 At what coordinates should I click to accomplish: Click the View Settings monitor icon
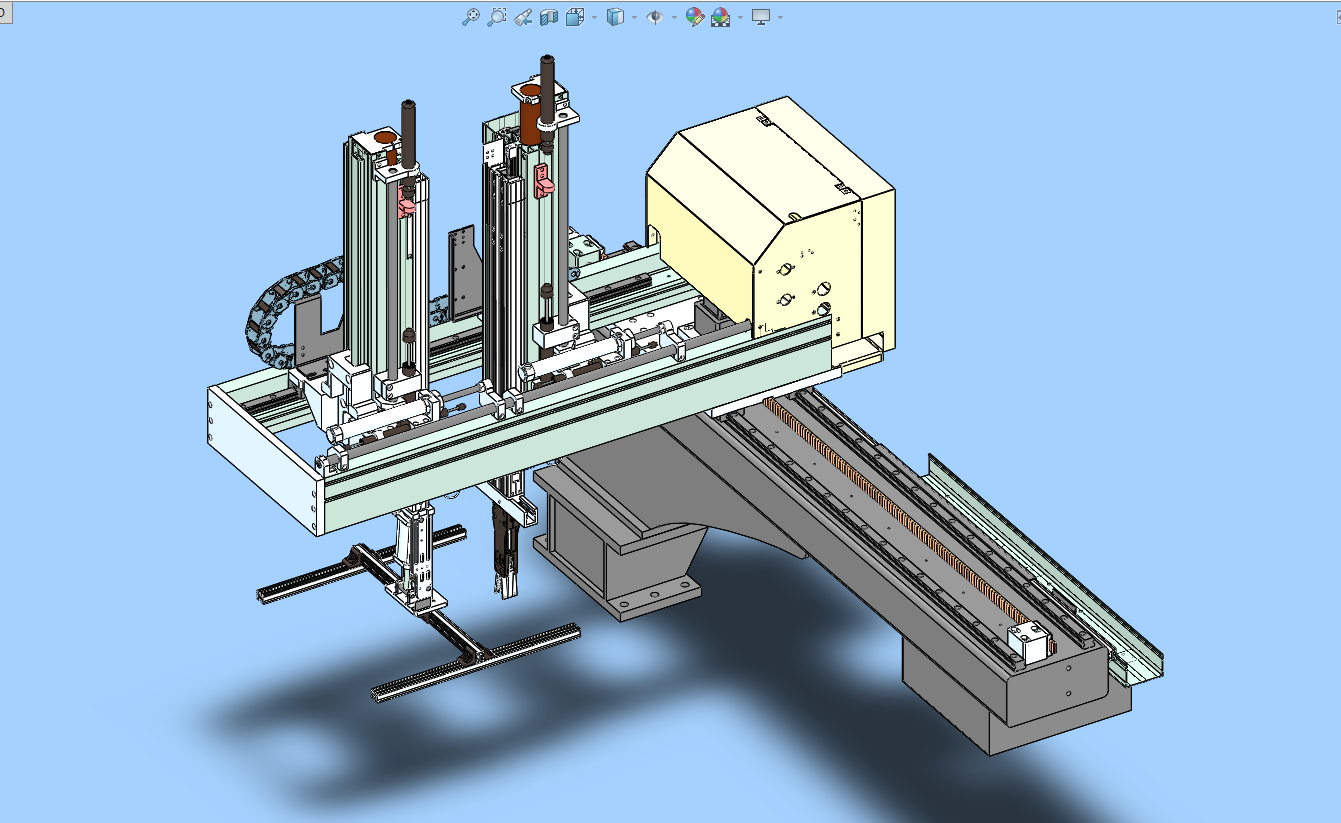point(761,17)
